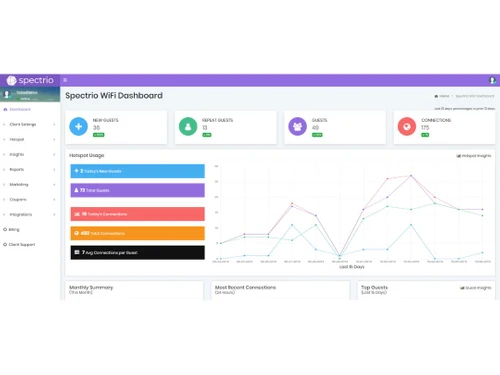Click the NEW GUESTS card label
This screenshot has height=375, width=500.
tap(105, 120)
